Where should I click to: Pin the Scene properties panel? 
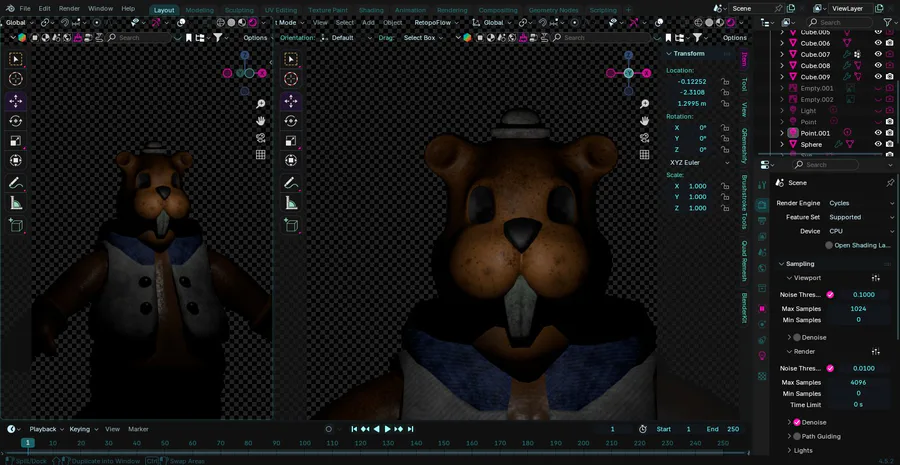[x=890, y=183]
